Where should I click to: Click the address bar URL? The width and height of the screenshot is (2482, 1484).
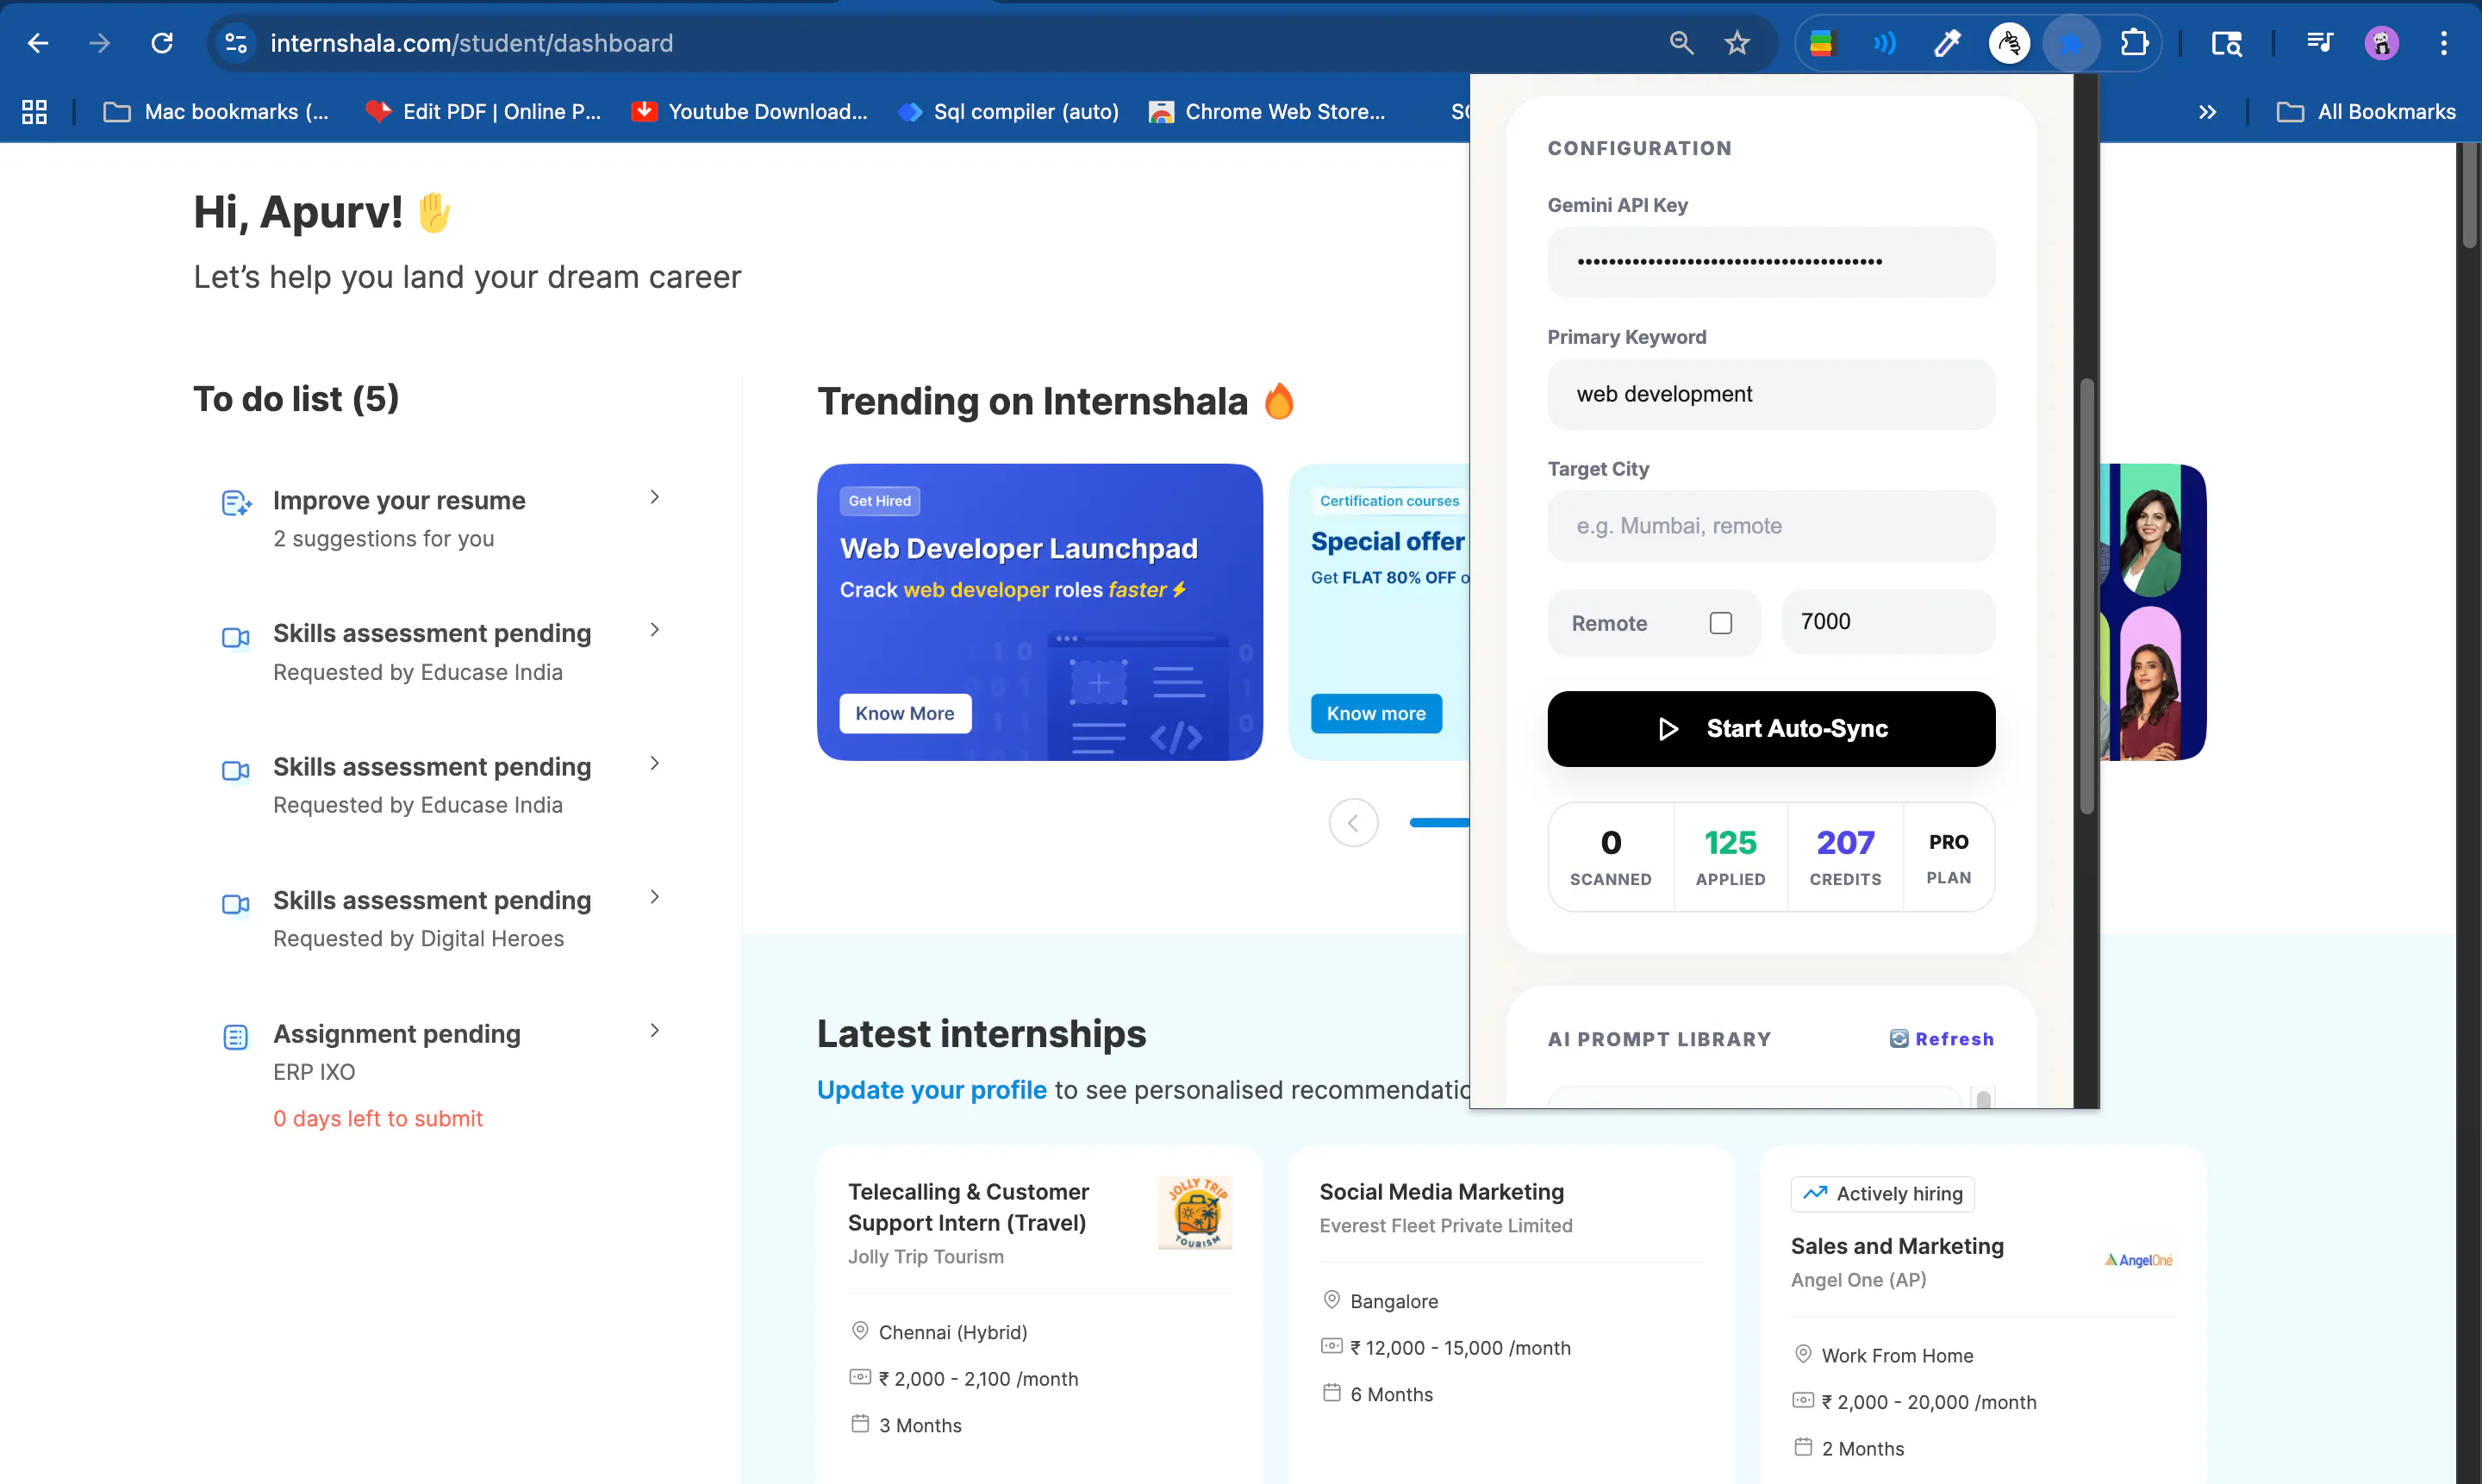pyautogui.click(x=471, y=43)
